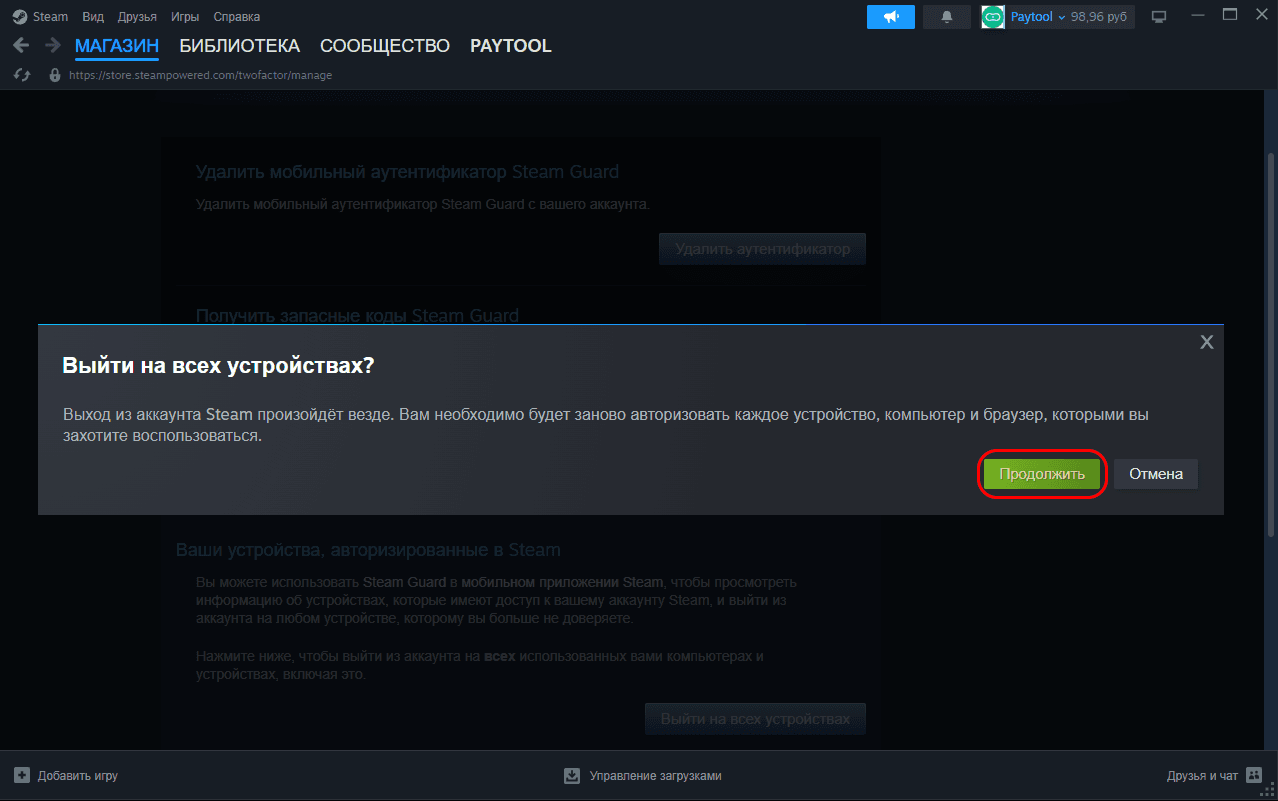This screenshot has width=1278, height=801.
Task: Open the Вид menu
Action: [93, 17]
